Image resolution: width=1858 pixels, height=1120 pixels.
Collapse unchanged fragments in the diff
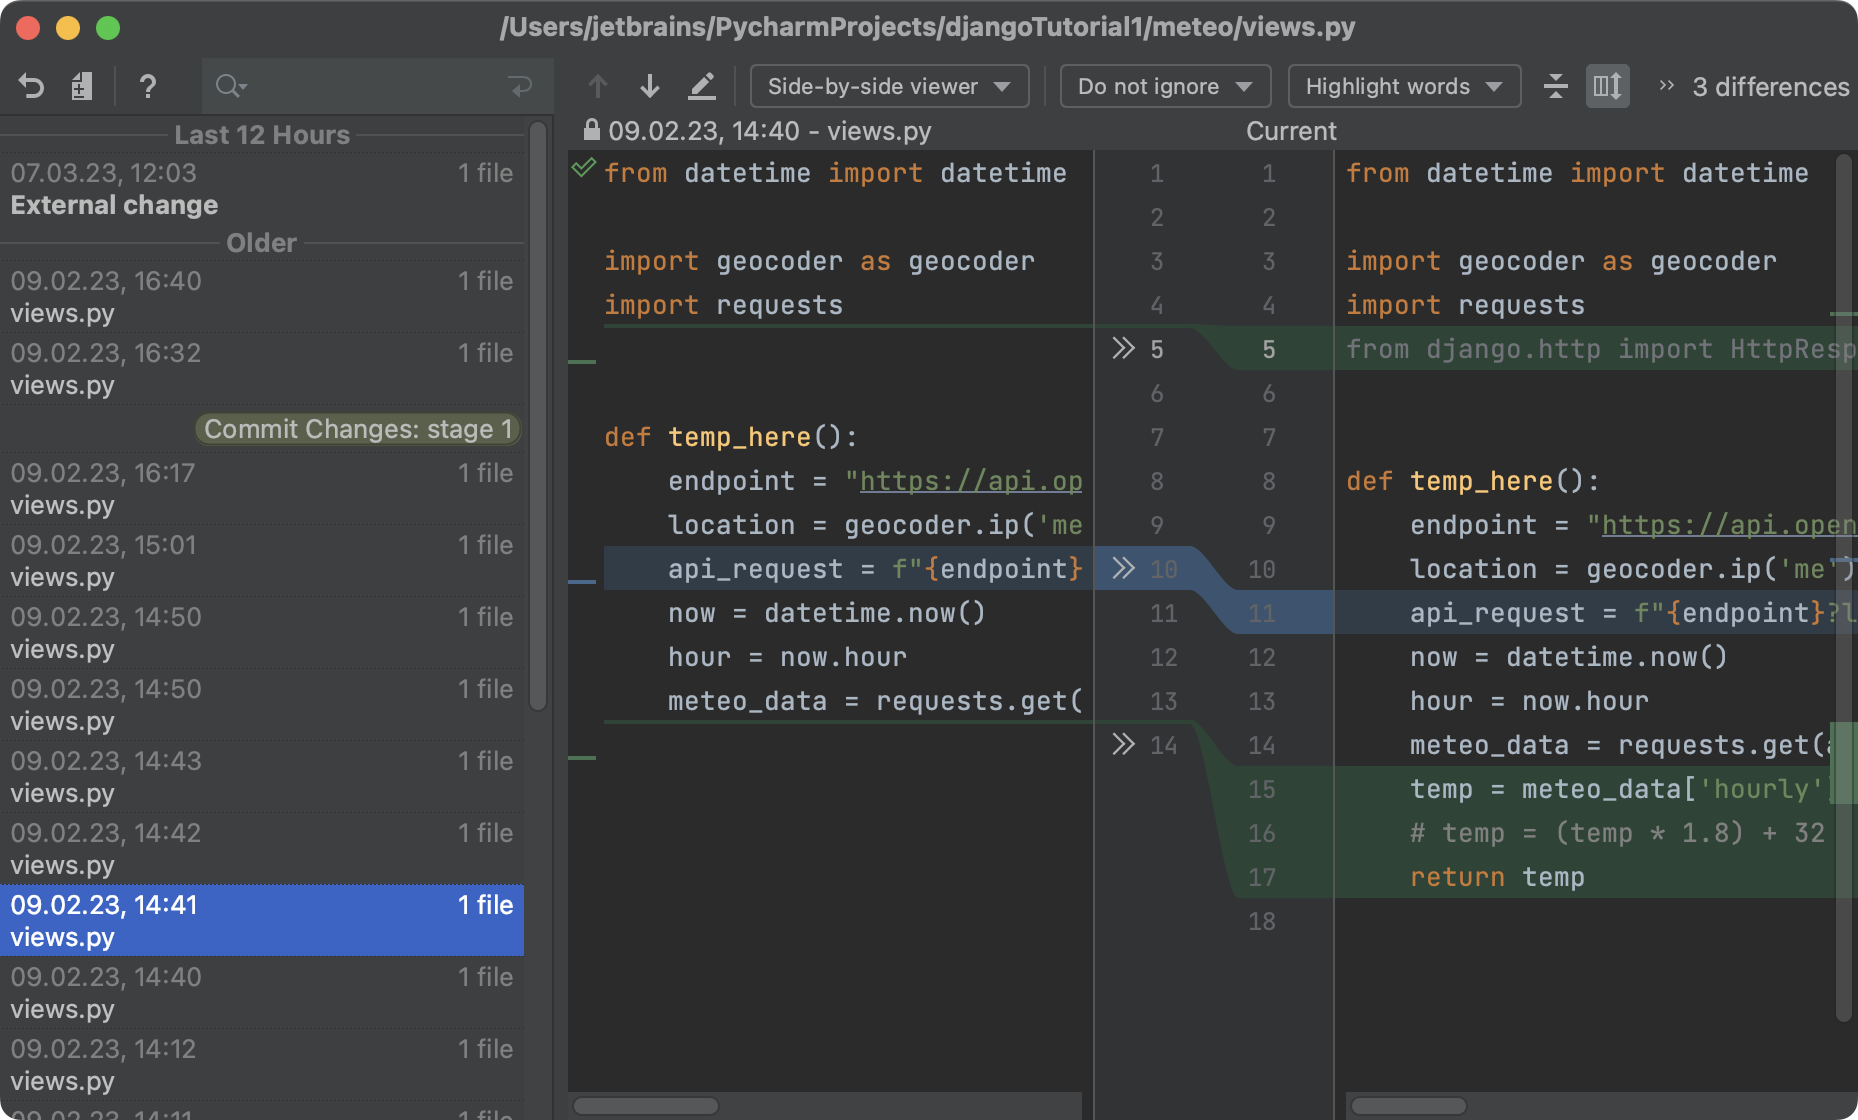coord(1556,86)
